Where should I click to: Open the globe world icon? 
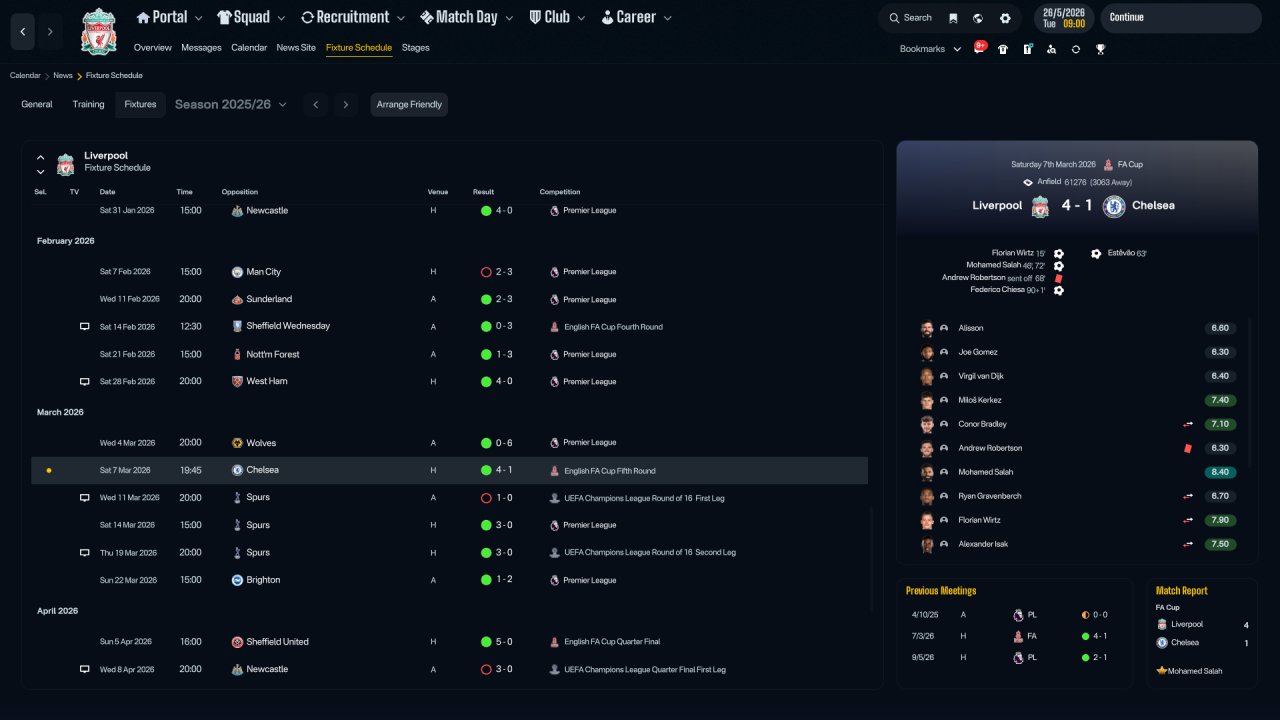pos(978,18)
